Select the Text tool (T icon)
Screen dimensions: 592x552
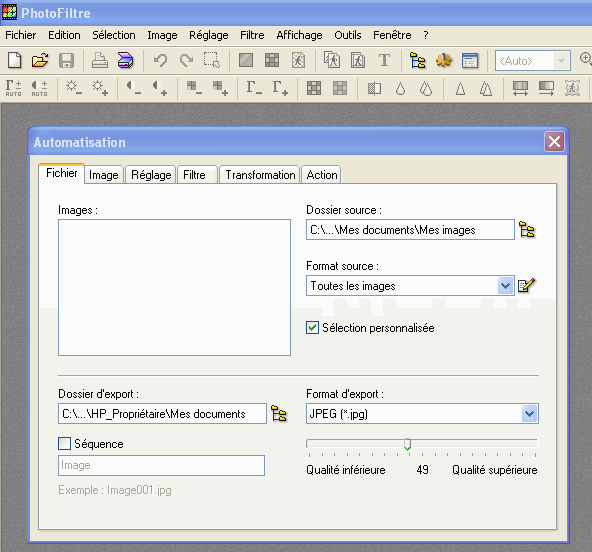coord(384,60)
